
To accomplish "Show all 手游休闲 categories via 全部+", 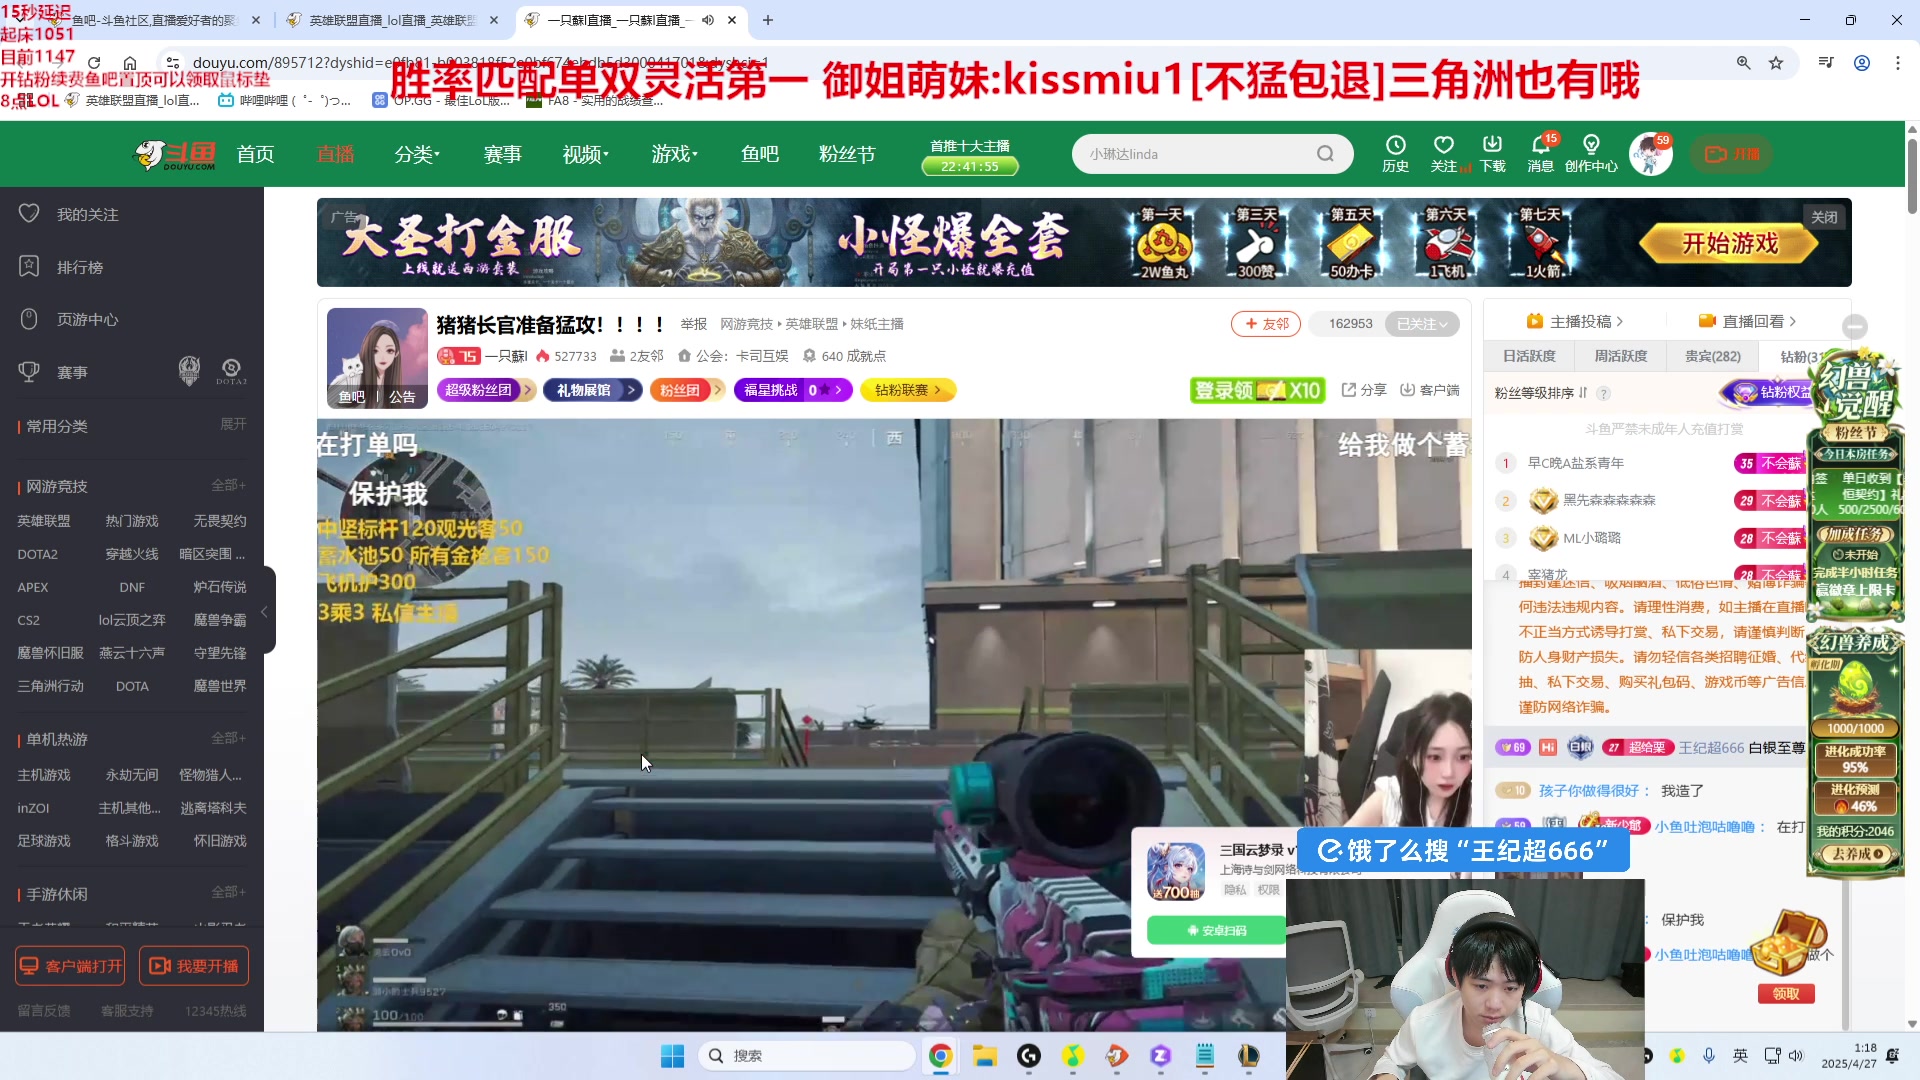I will click(x=229, y=892).
